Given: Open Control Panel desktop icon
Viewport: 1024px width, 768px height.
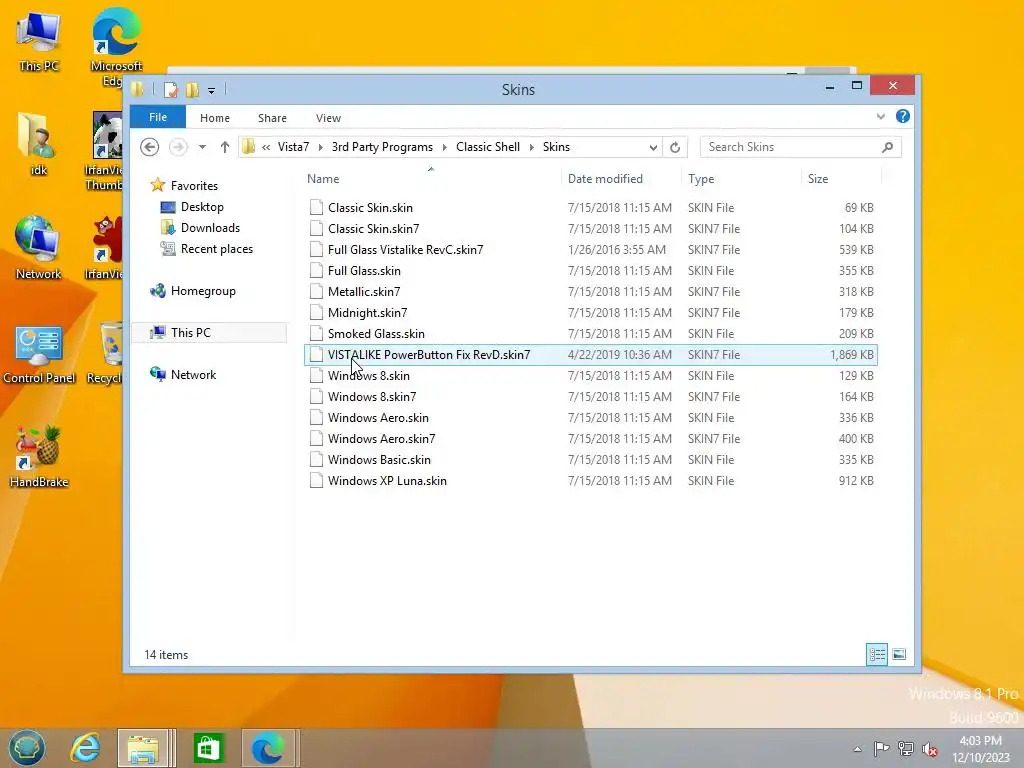Looking at the screenshot, I should pyautogui.click(x=39, y=355).
